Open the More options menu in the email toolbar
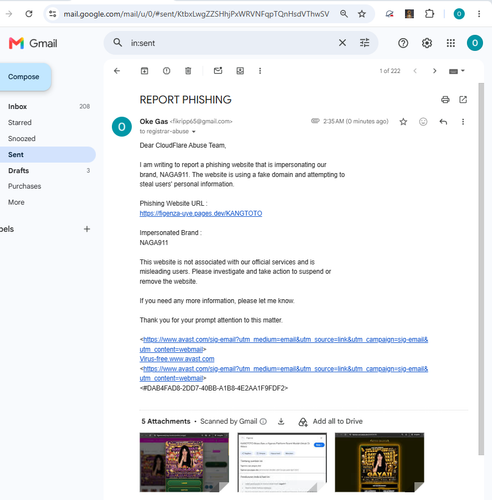Viewport: 492px width, 500px height. point(260,71)
